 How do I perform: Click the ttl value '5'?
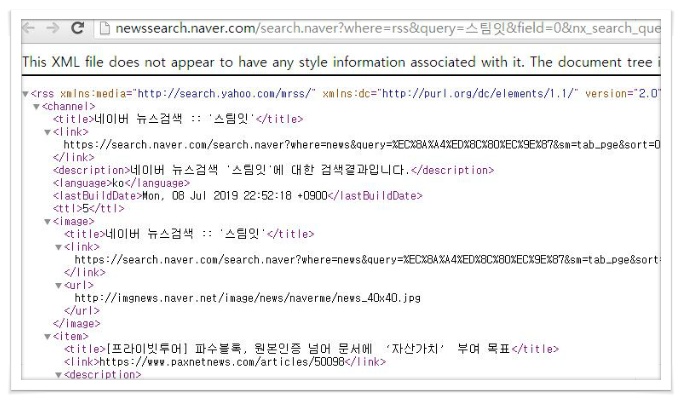(x=86, y=209)
